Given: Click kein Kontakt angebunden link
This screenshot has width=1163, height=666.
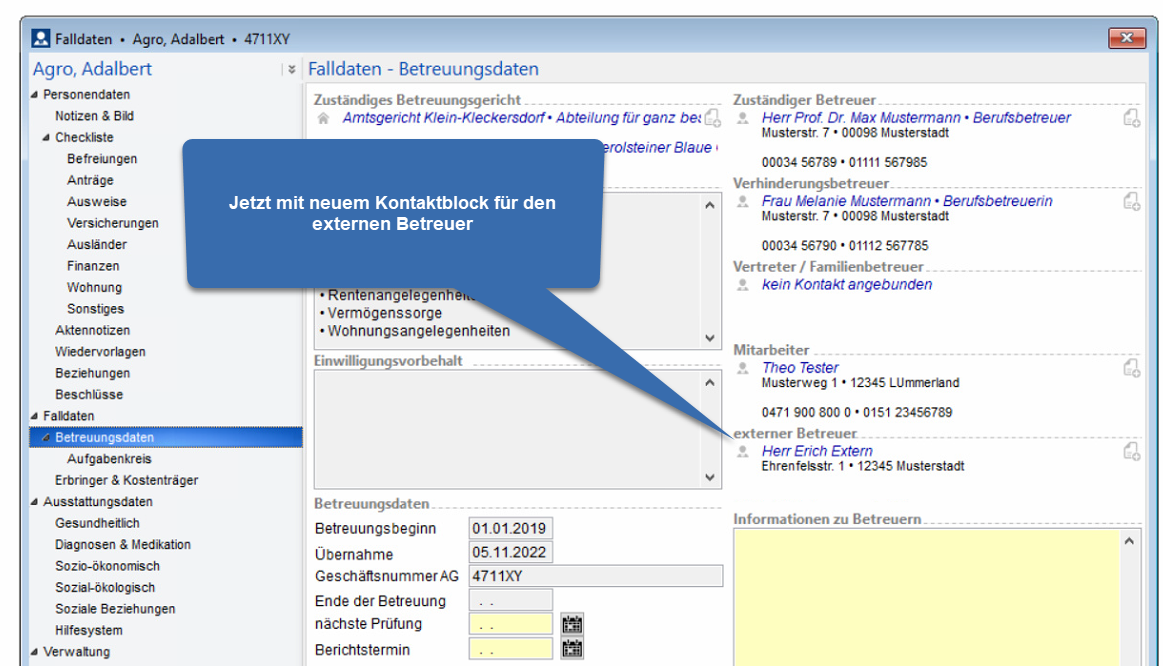Looking at the screenshot, I should click(846, 285).
